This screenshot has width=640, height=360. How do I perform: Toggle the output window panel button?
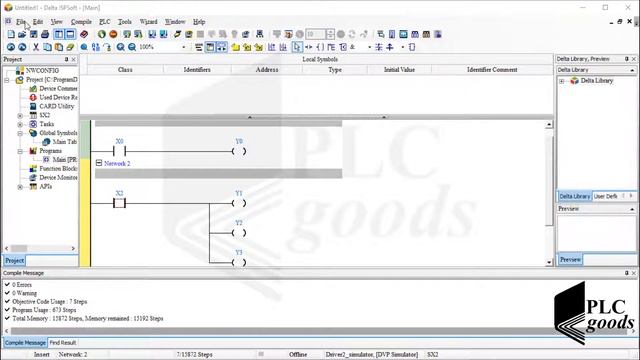coord(70,34)
